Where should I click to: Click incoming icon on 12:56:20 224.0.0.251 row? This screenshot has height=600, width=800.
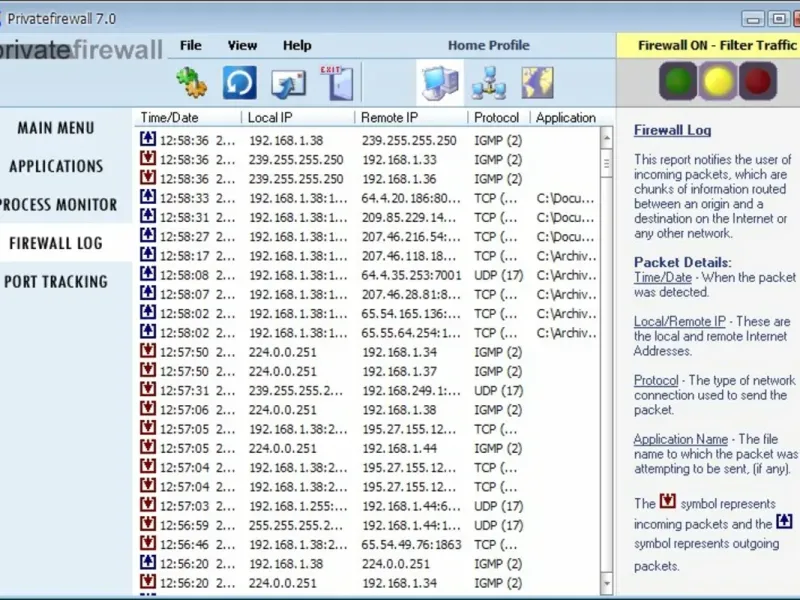[148, 581]
